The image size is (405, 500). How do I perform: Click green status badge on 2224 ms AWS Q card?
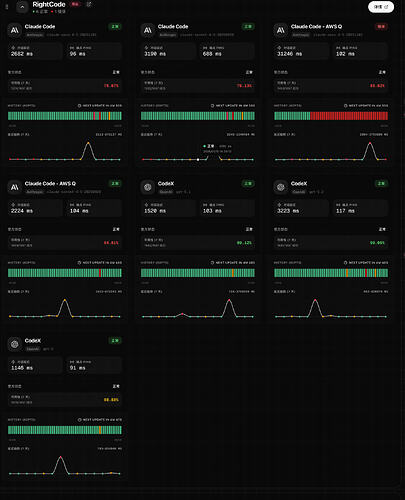coord(115,183)
